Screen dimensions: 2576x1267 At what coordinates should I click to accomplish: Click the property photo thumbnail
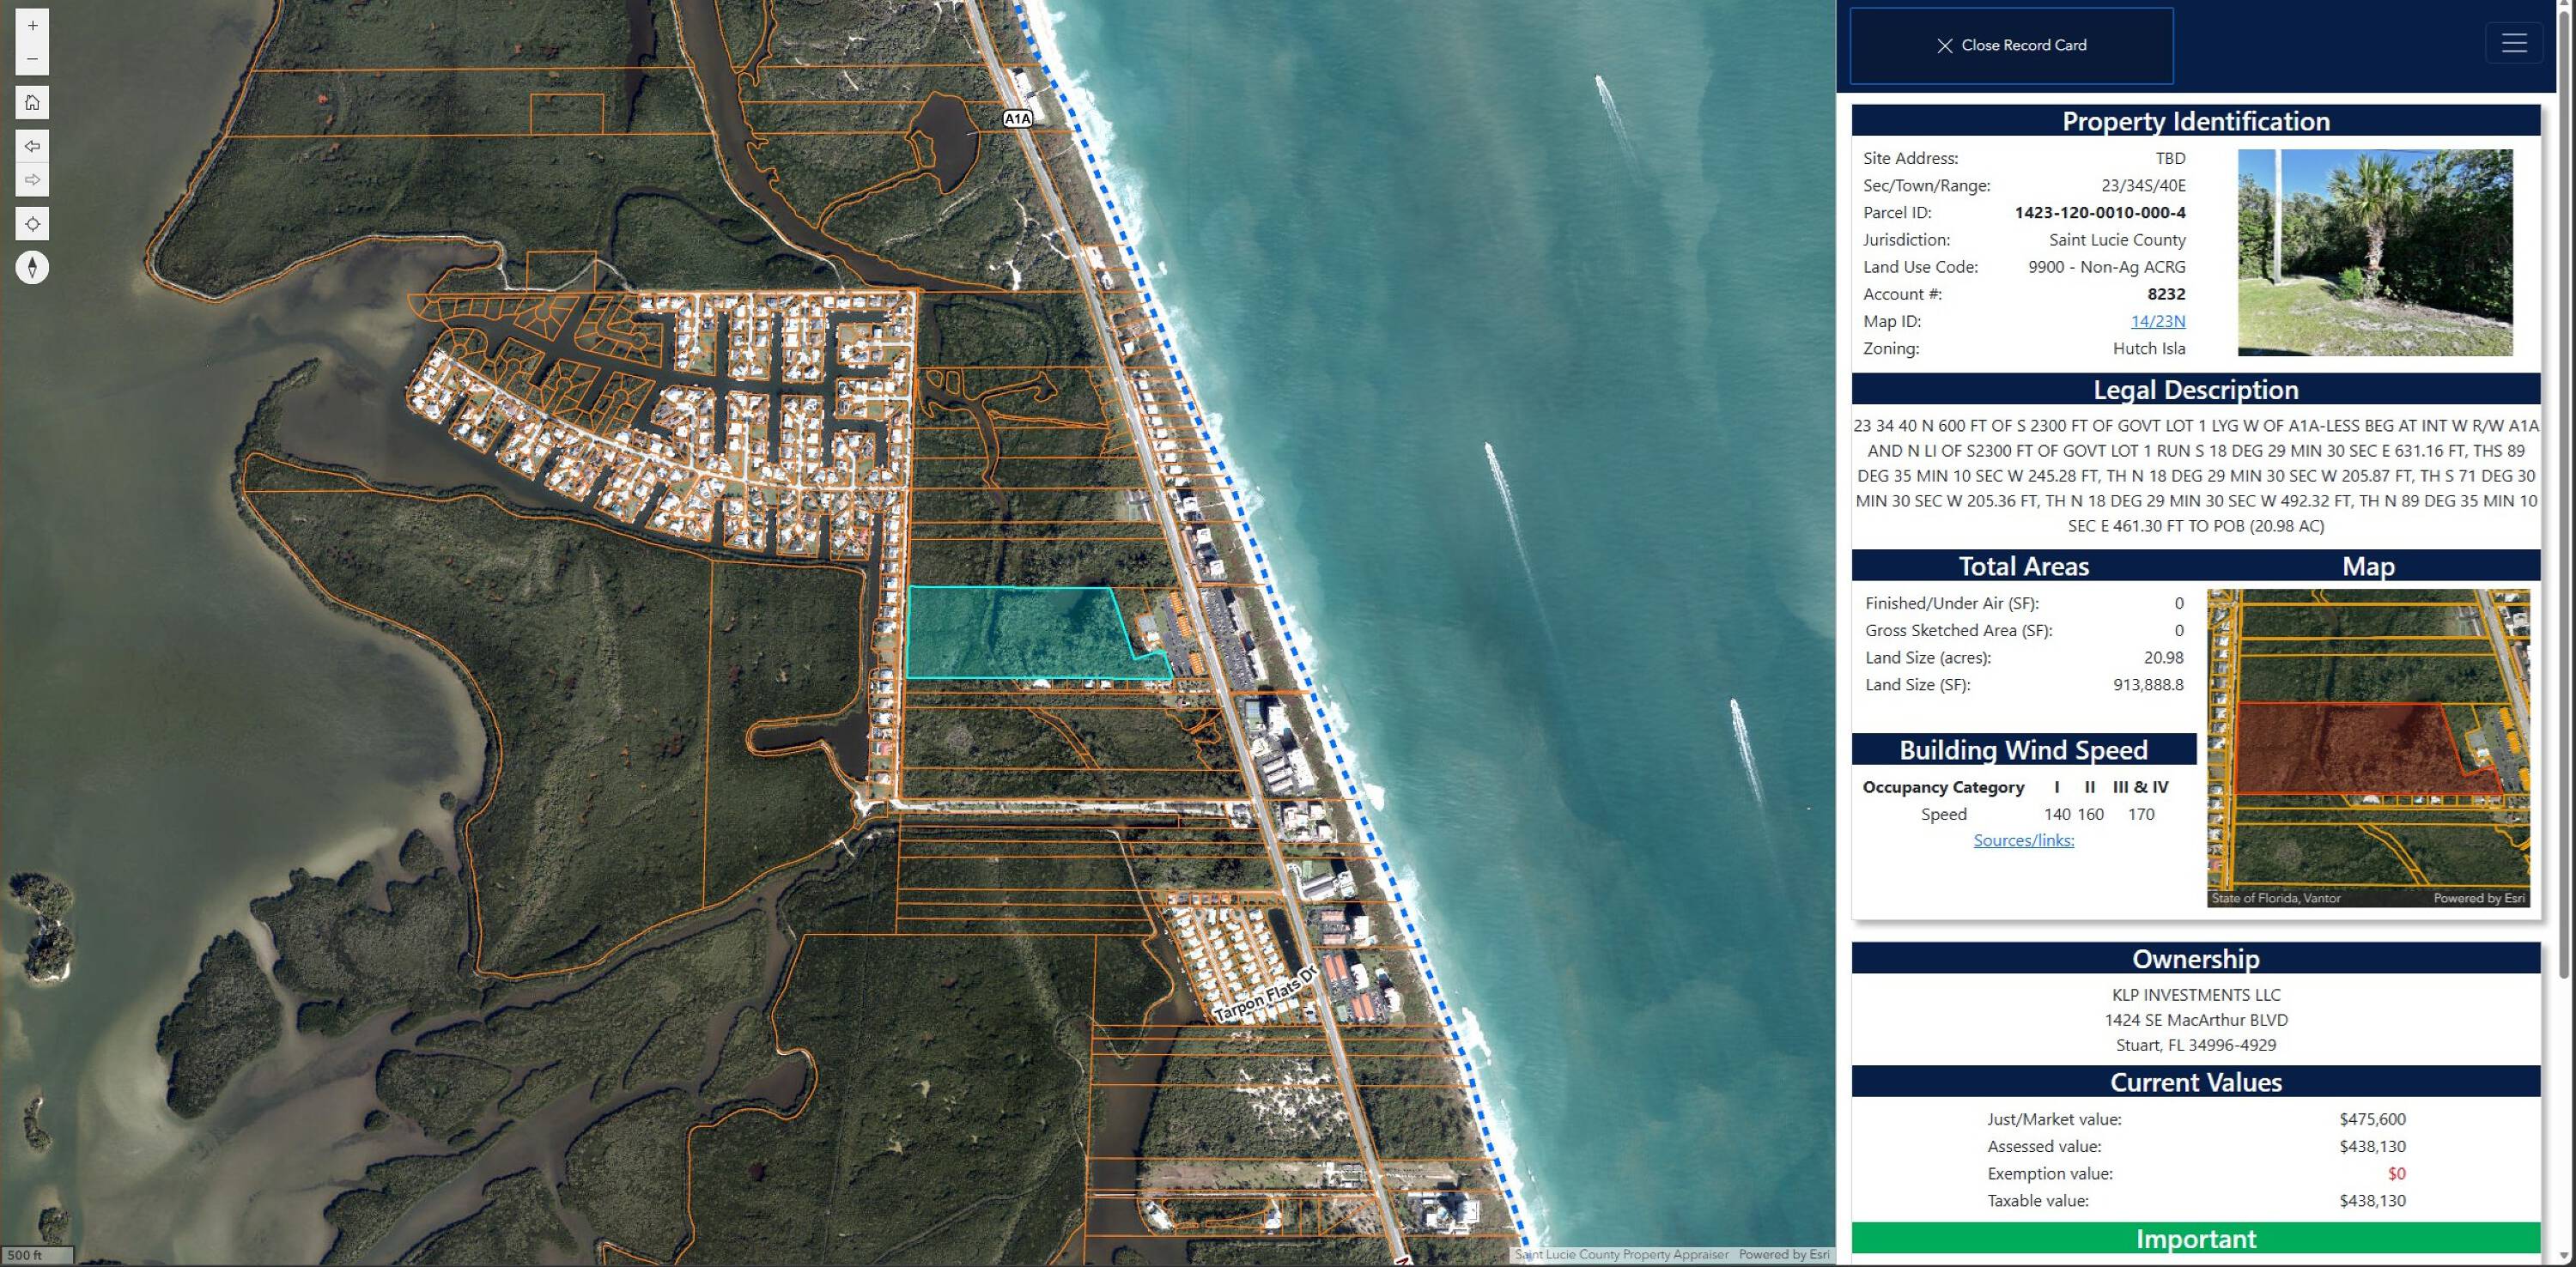[x=2375, y=252]
